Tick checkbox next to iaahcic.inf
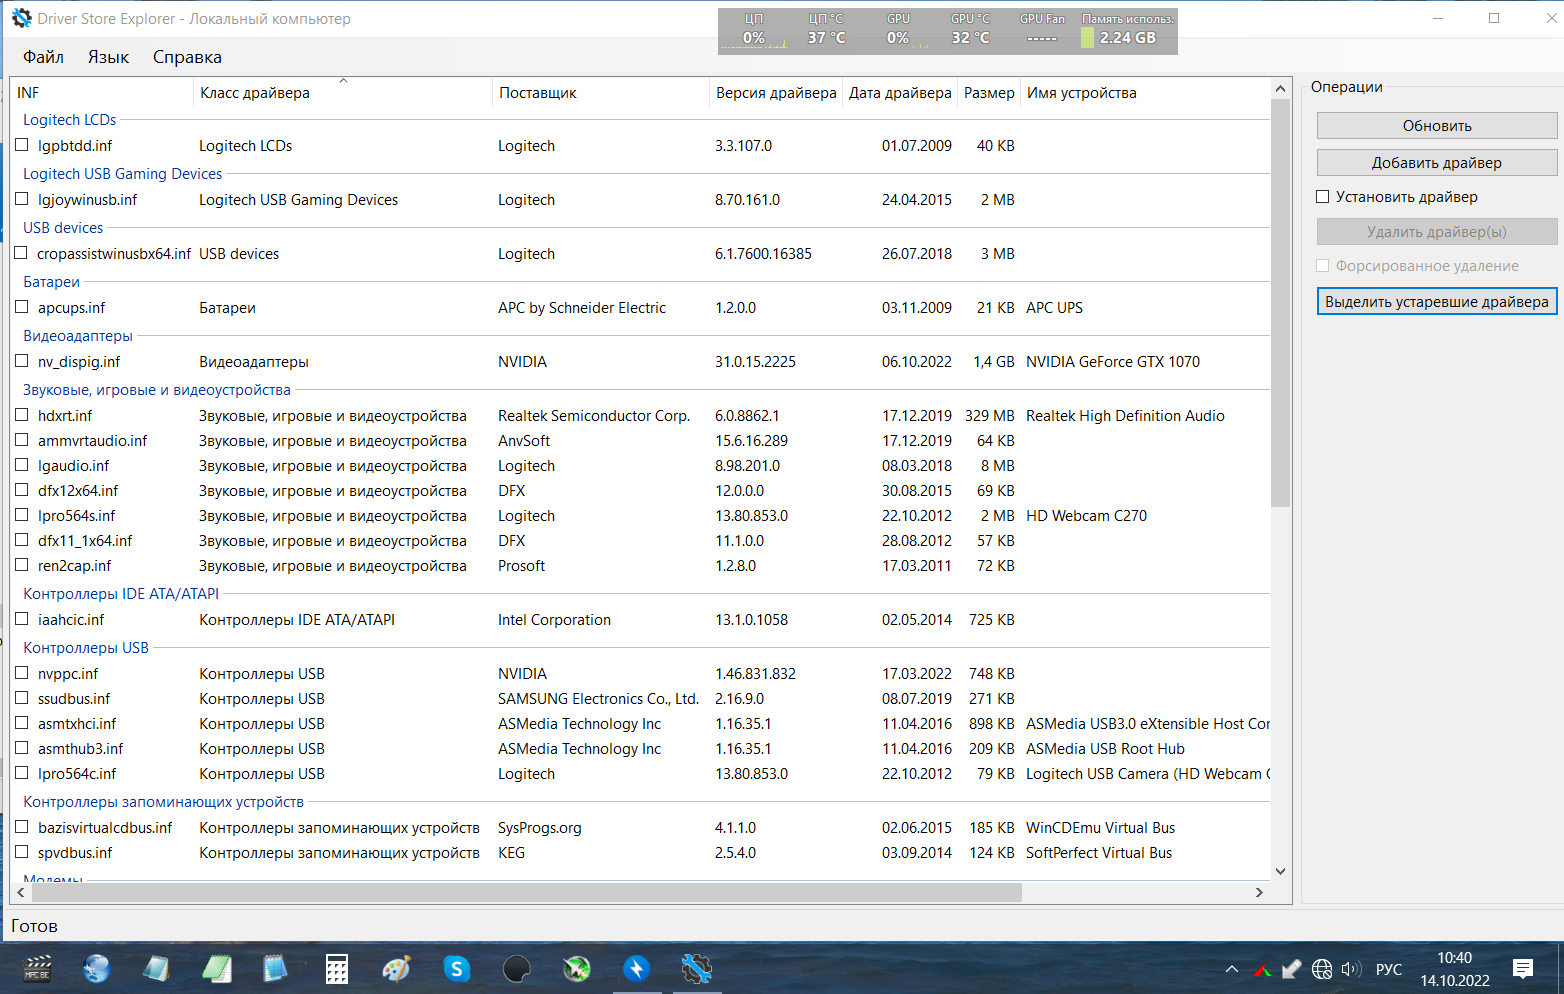Image resolution: width=1564 pixels, height=994 pixels. [x=22, y=619]
